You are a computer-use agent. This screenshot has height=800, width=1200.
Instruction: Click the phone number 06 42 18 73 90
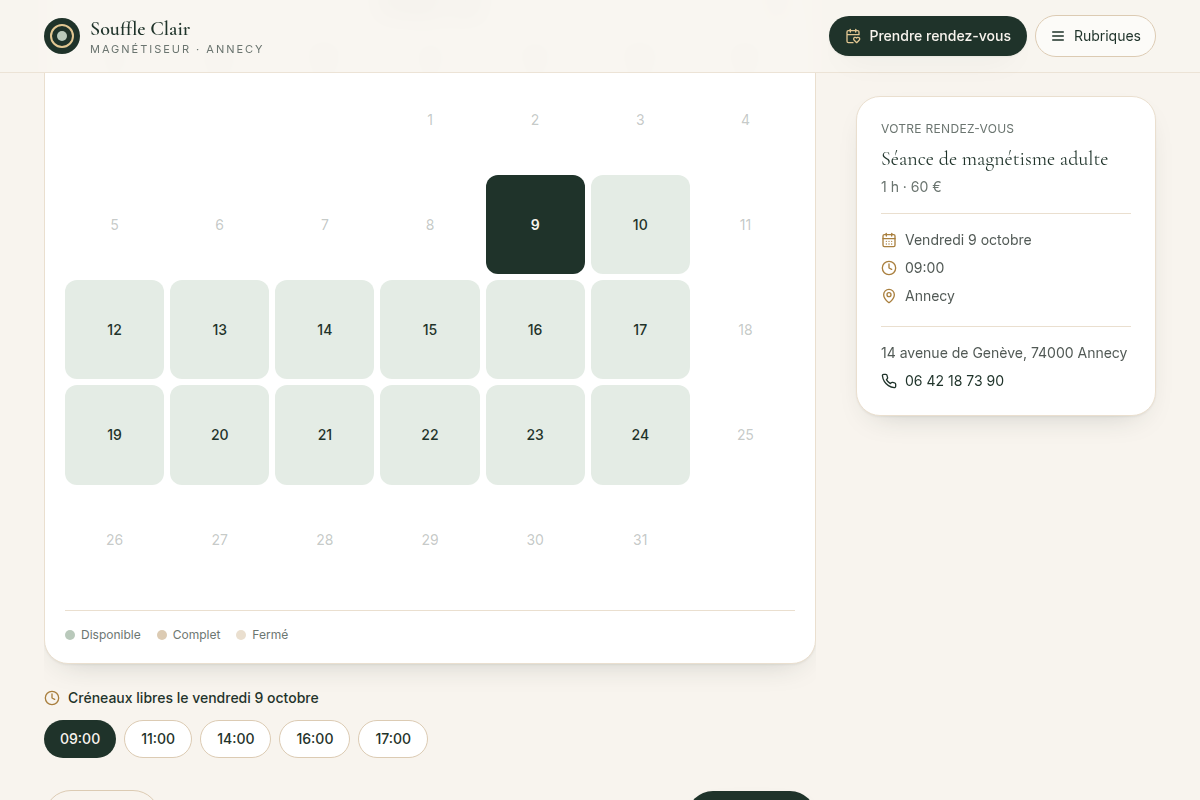point(954,381)
